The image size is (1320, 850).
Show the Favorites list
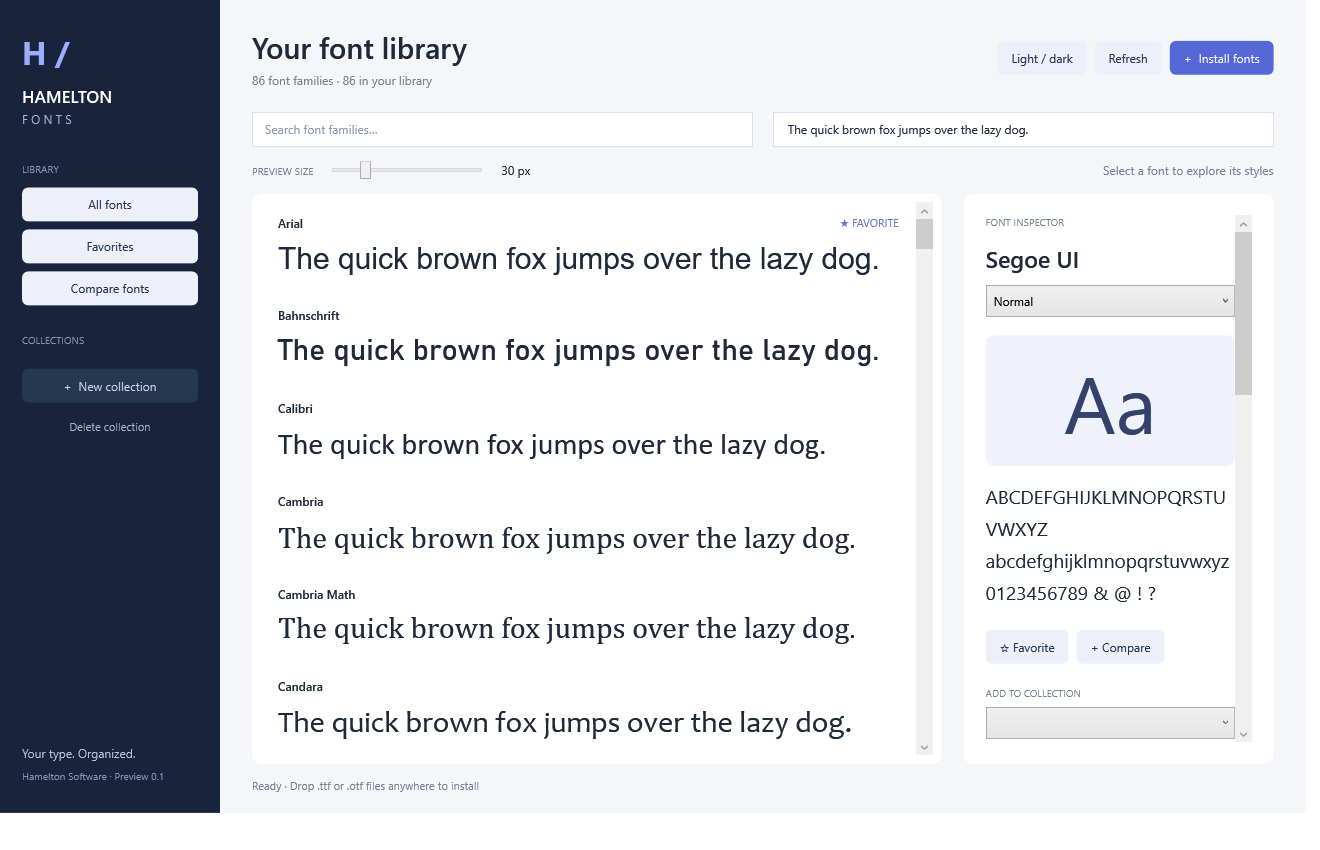110,247
